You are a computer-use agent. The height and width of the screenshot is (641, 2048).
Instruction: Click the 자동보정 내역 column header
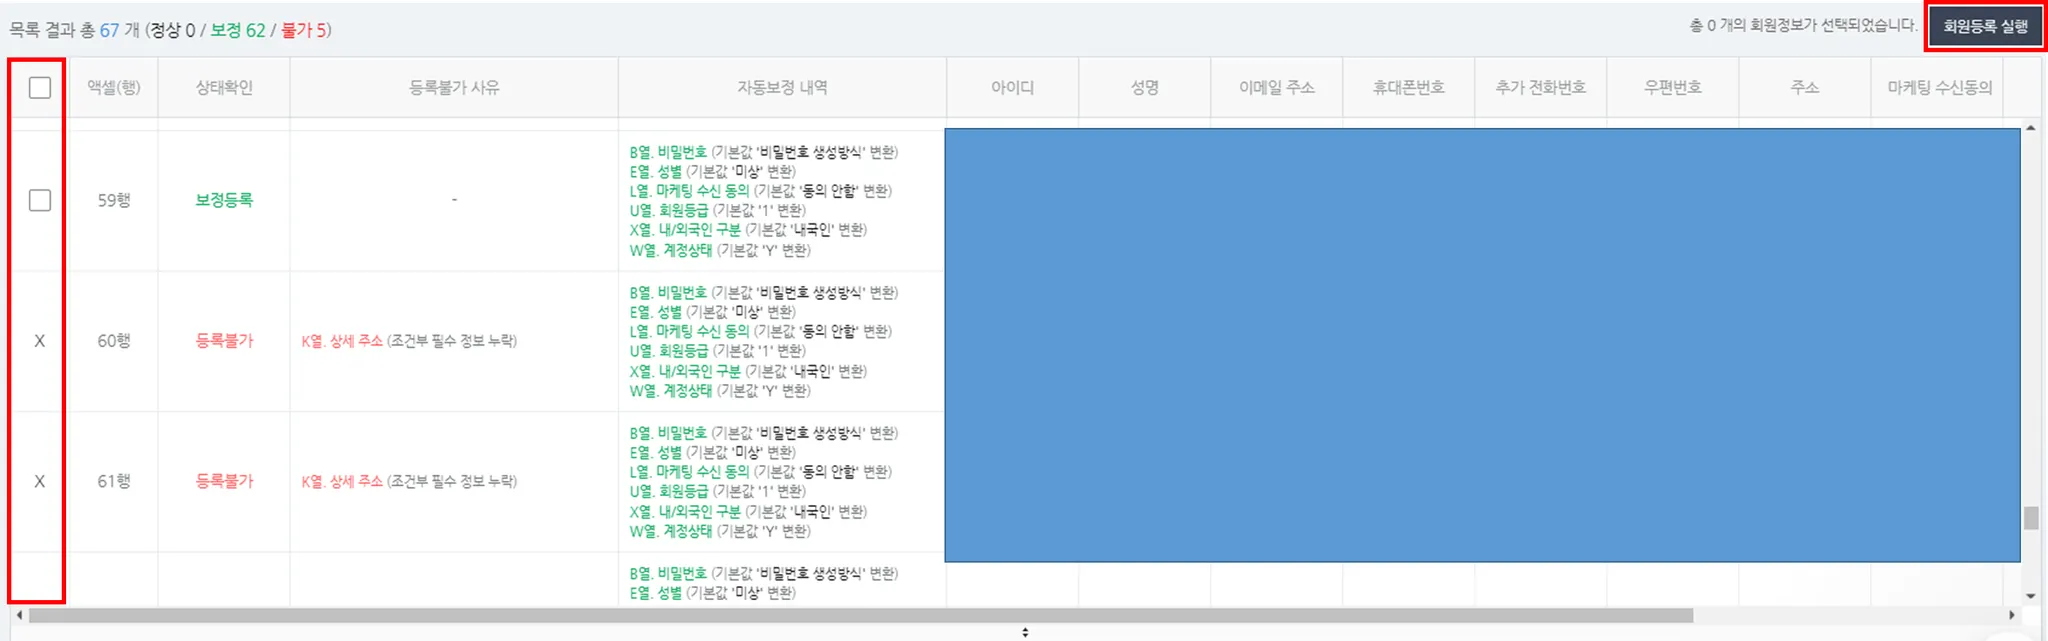click(782, 88)
